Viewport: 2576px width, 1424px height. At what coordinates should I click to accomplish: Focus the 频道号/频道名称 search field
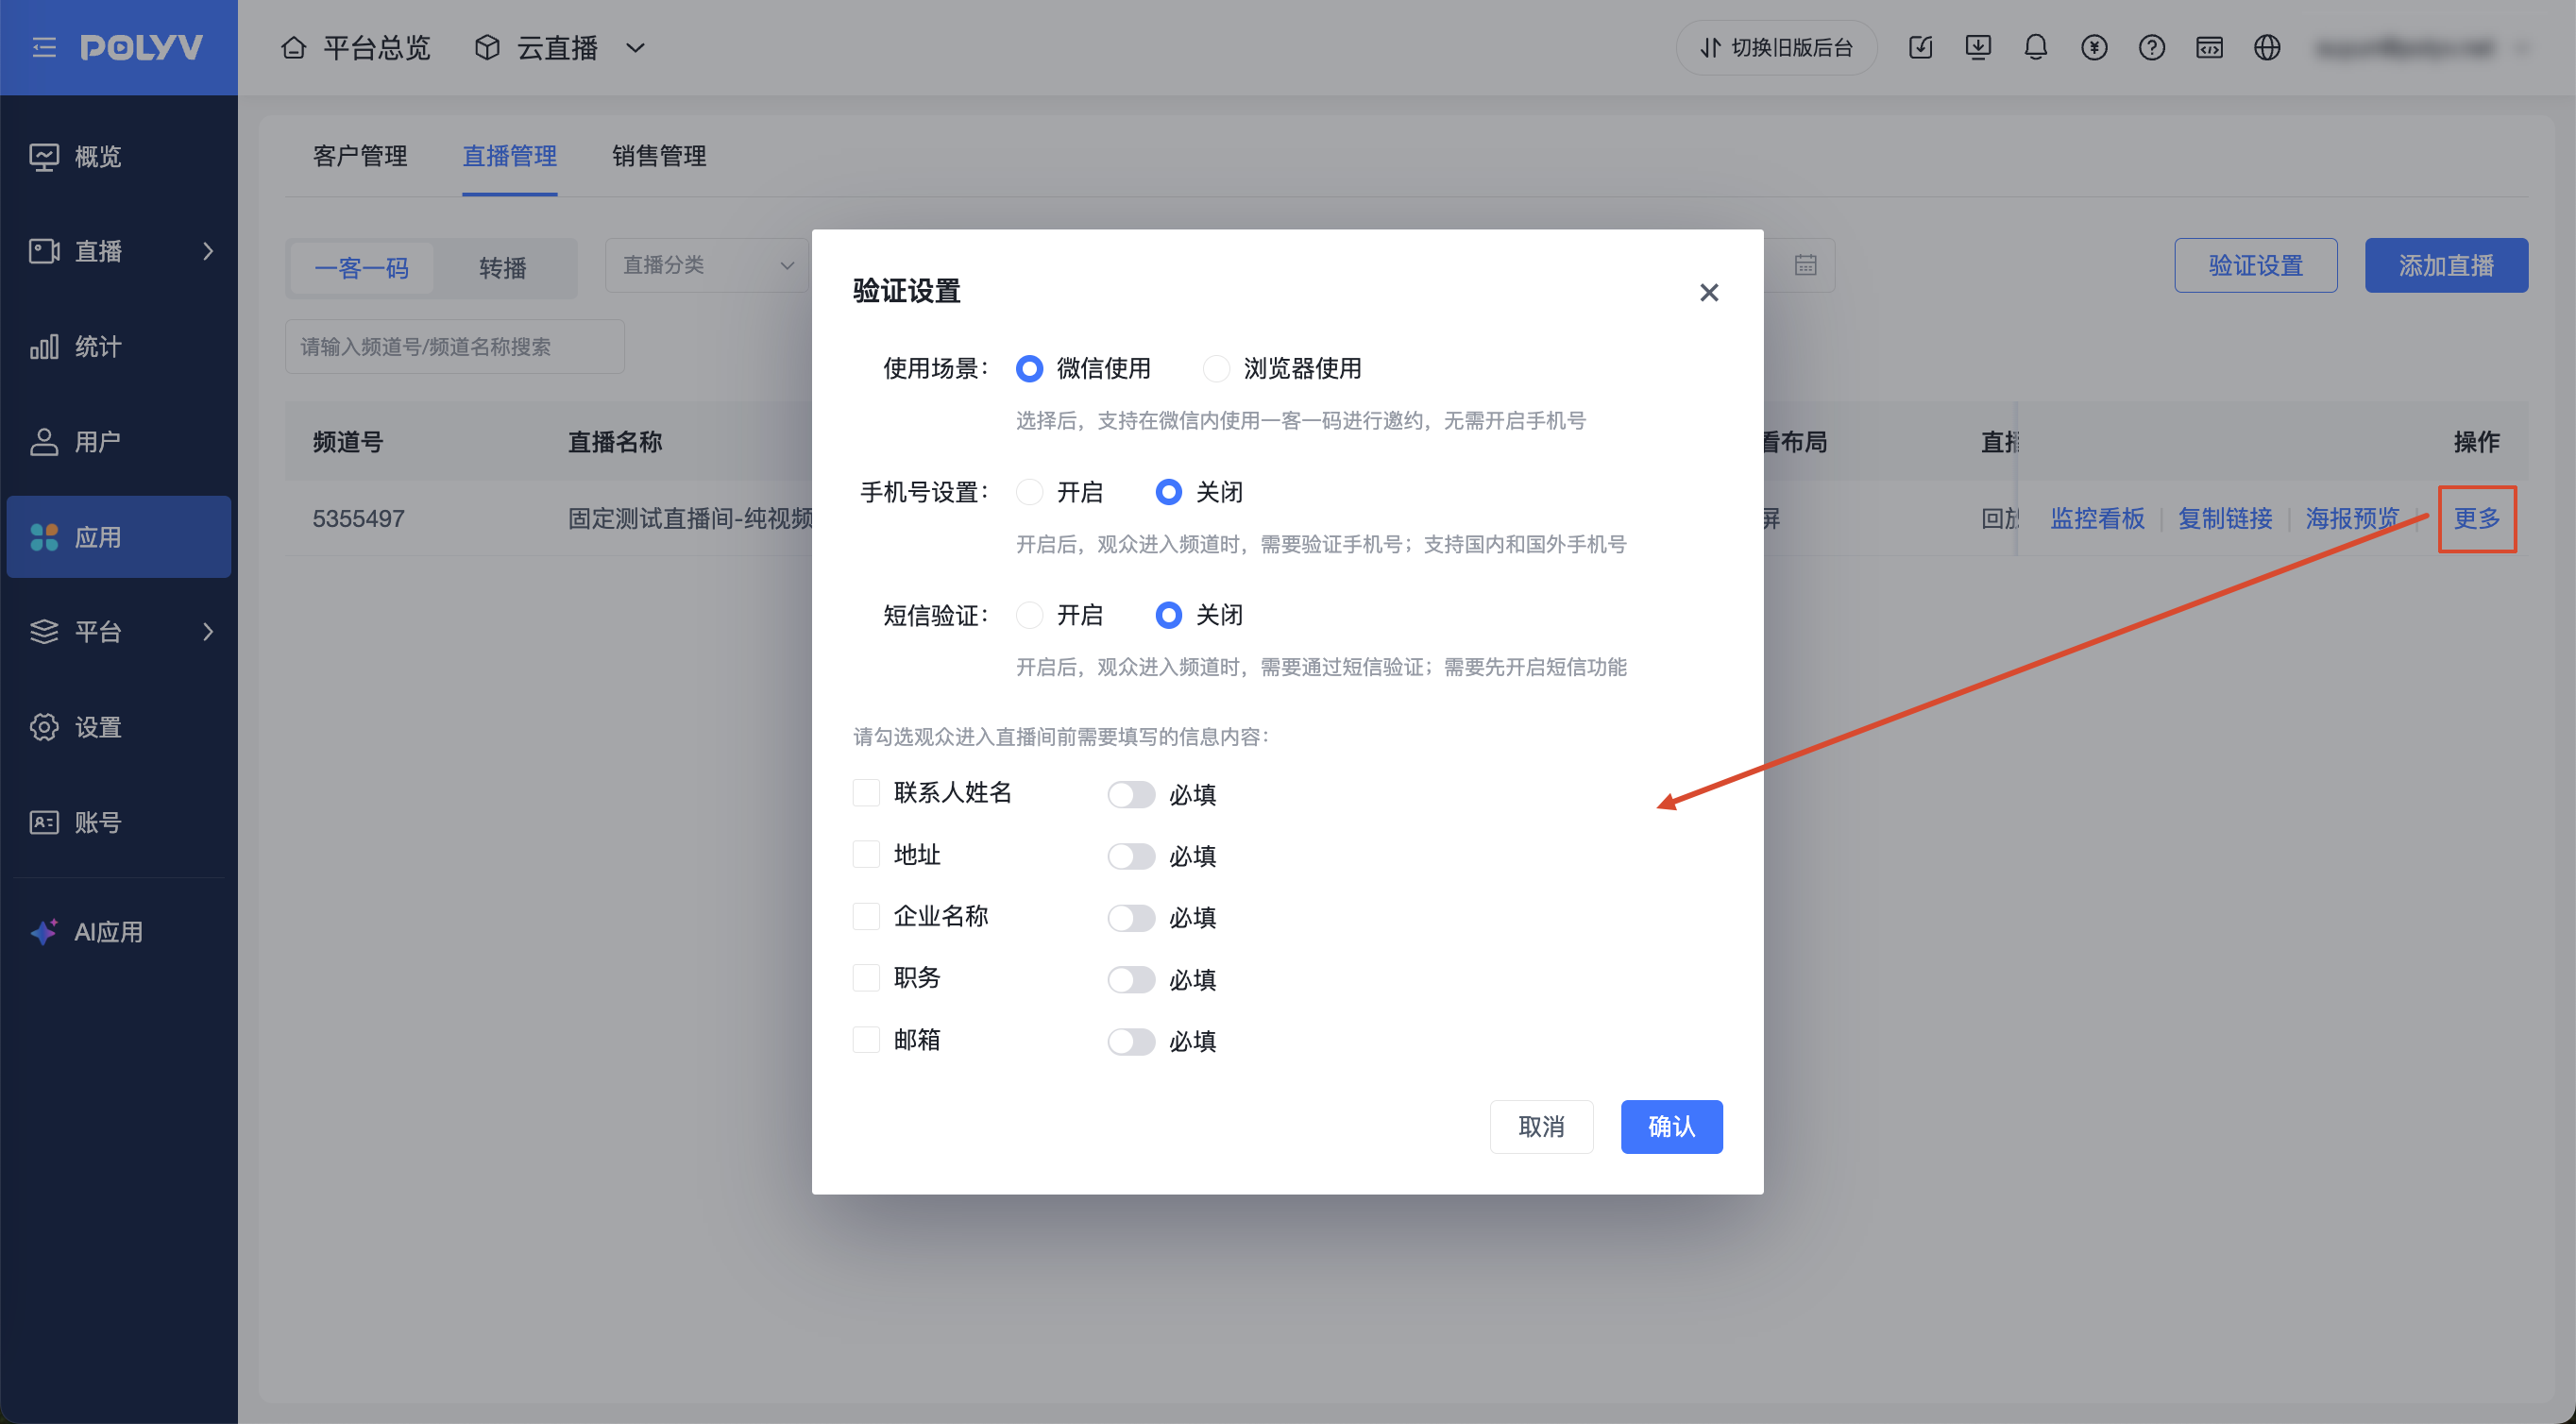click(x=455, y=347)
